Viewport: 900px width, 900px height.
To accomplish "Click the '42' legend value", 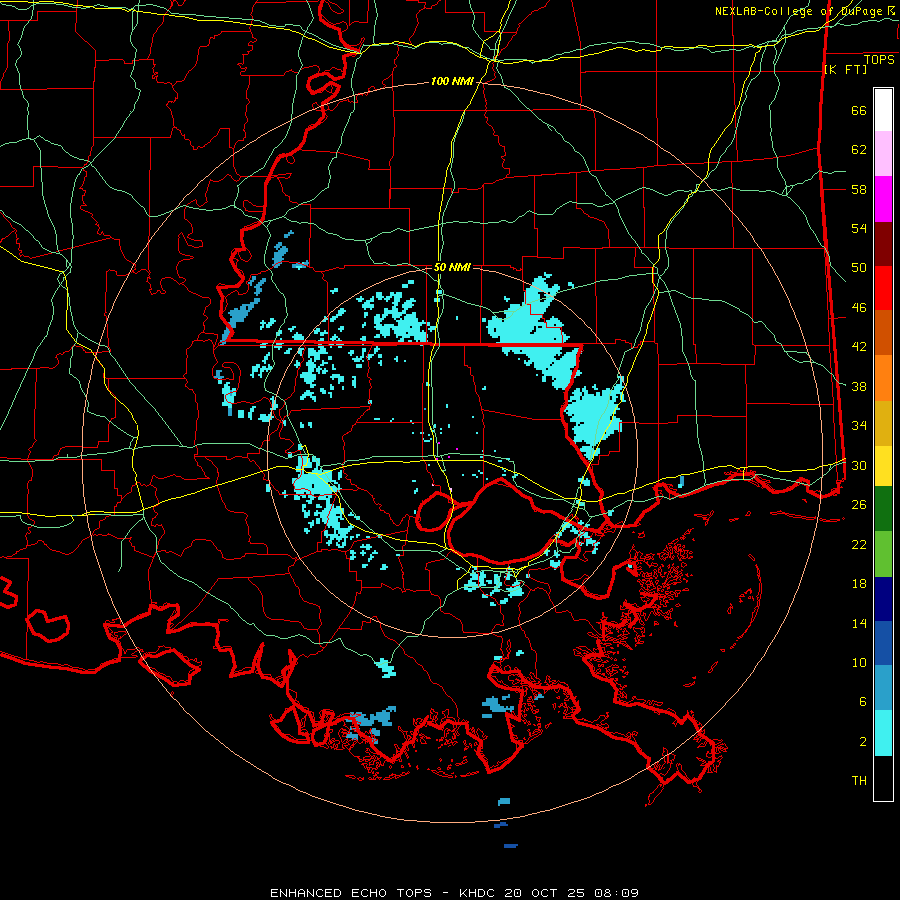I will [x=859, y=347].
